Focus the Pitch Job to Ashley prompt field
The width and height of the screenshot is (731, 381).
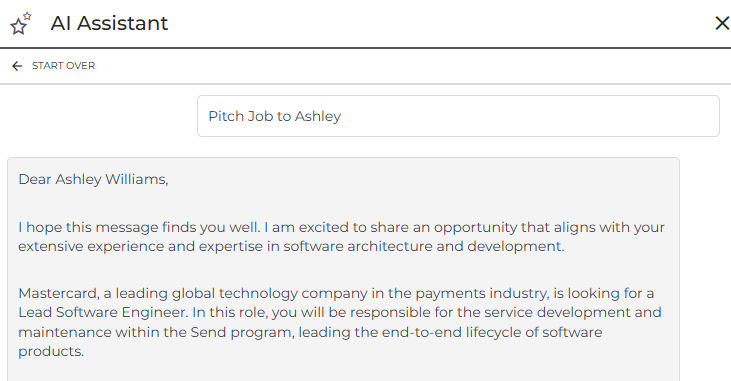tap(458, 116)
